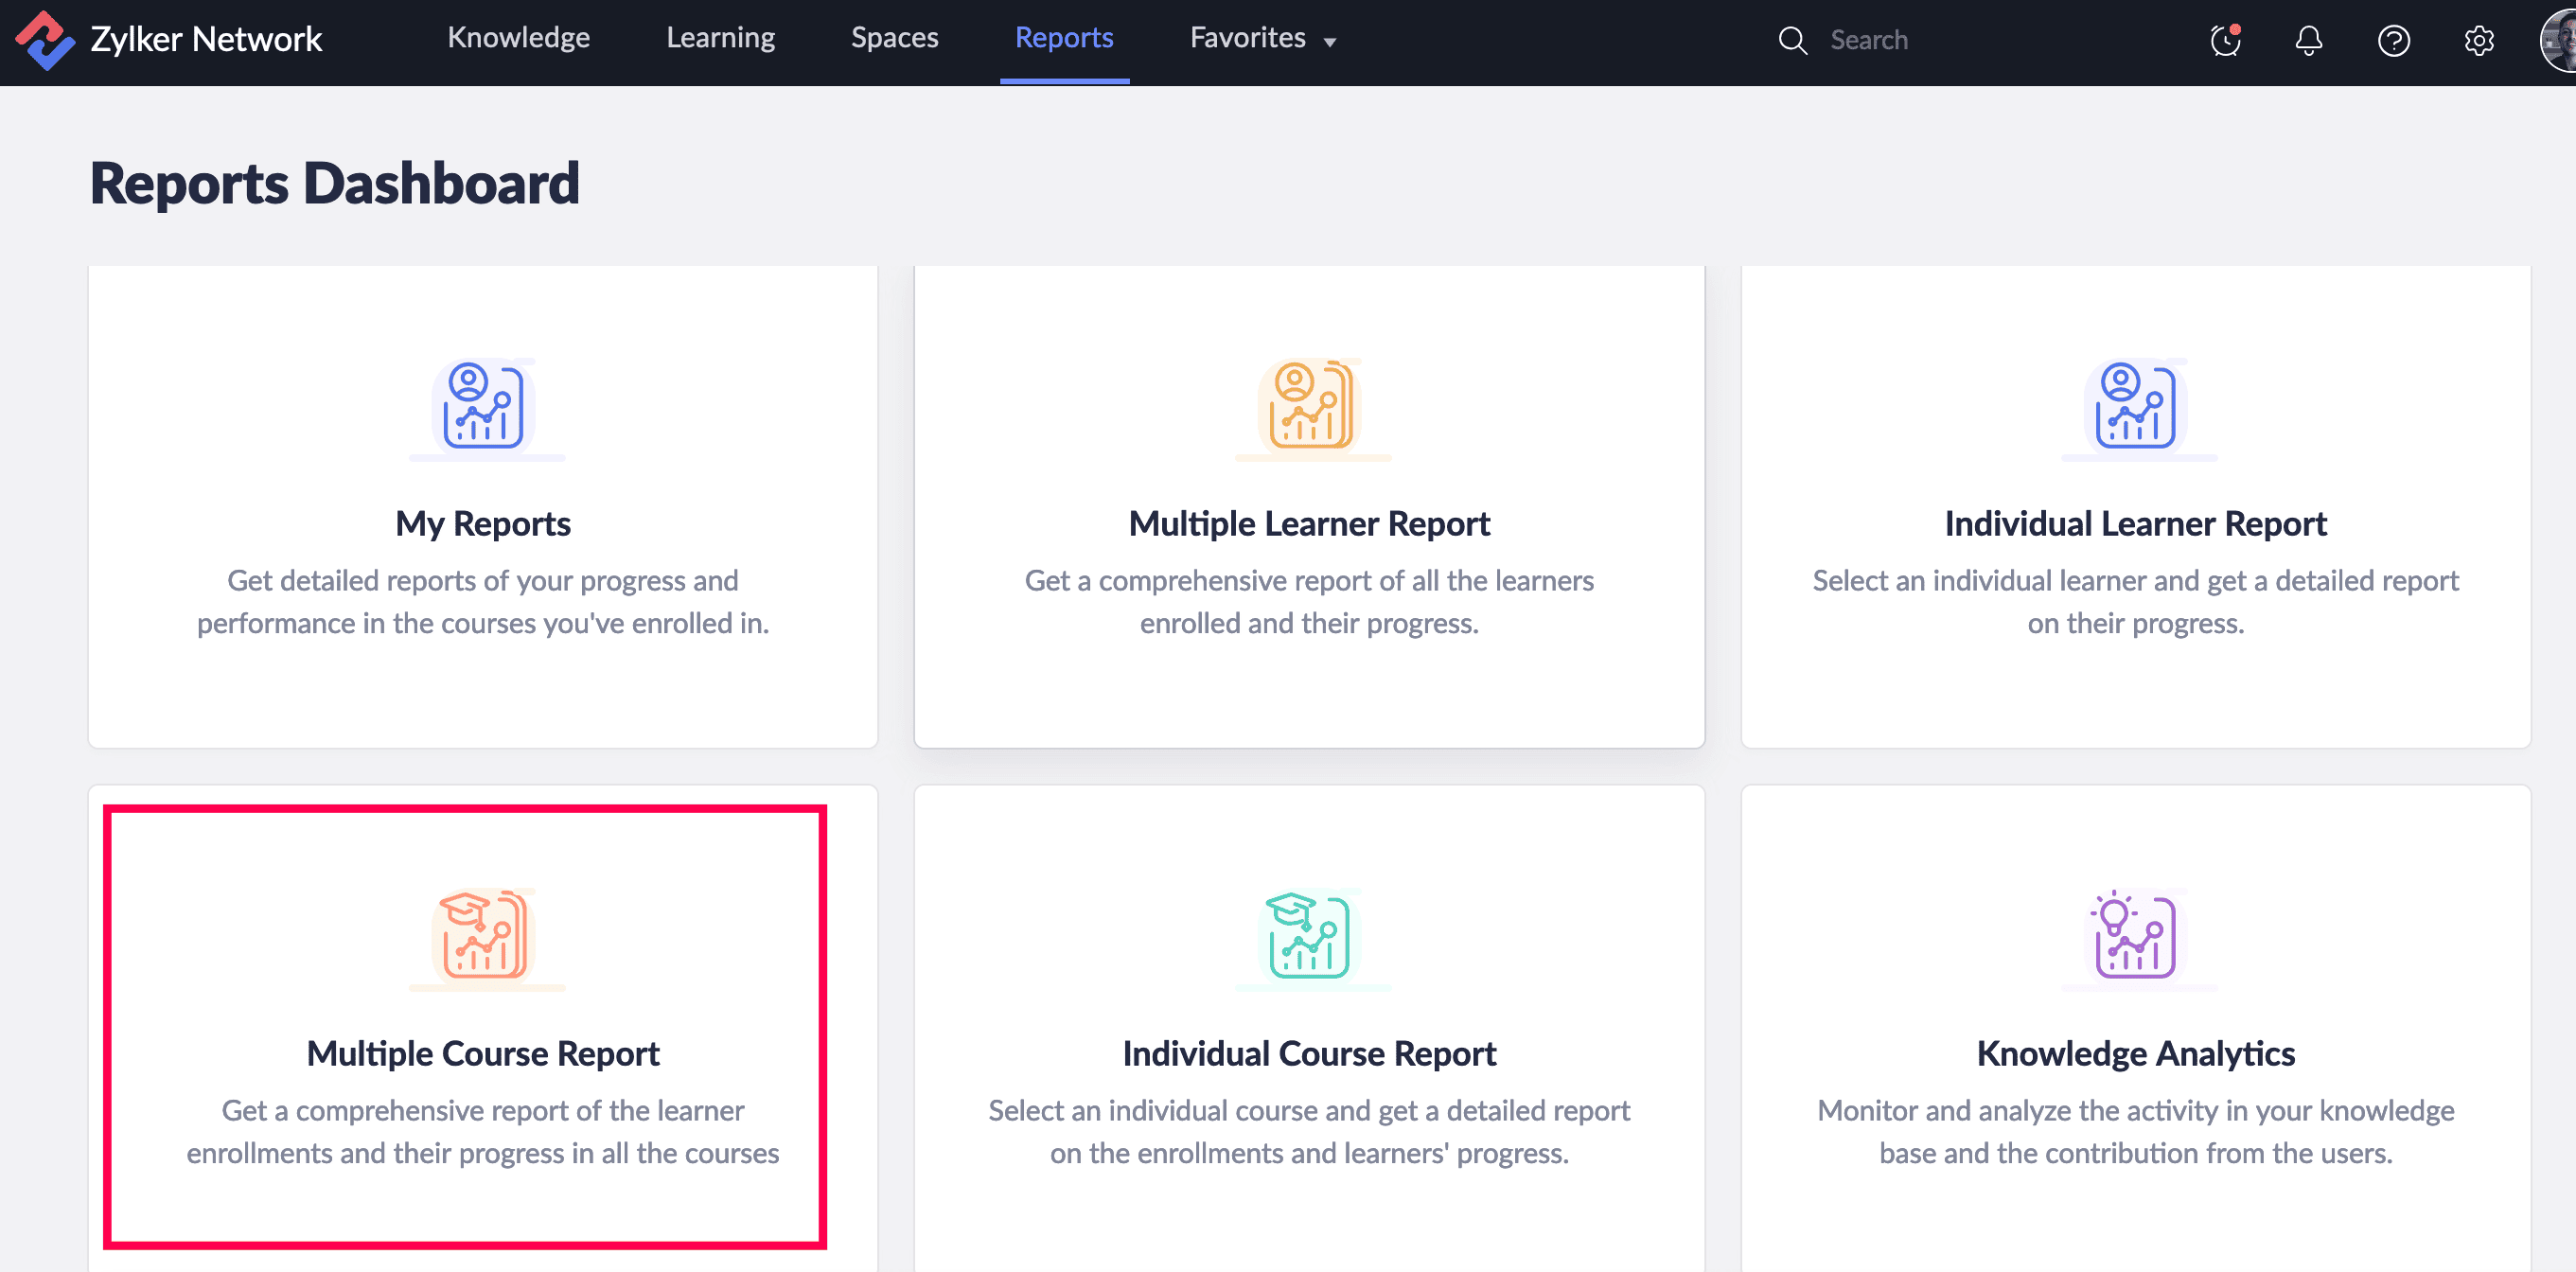Open the Knowledge Analytics title link
2576x1272 pixels.
click(x=2135, y=1053)
